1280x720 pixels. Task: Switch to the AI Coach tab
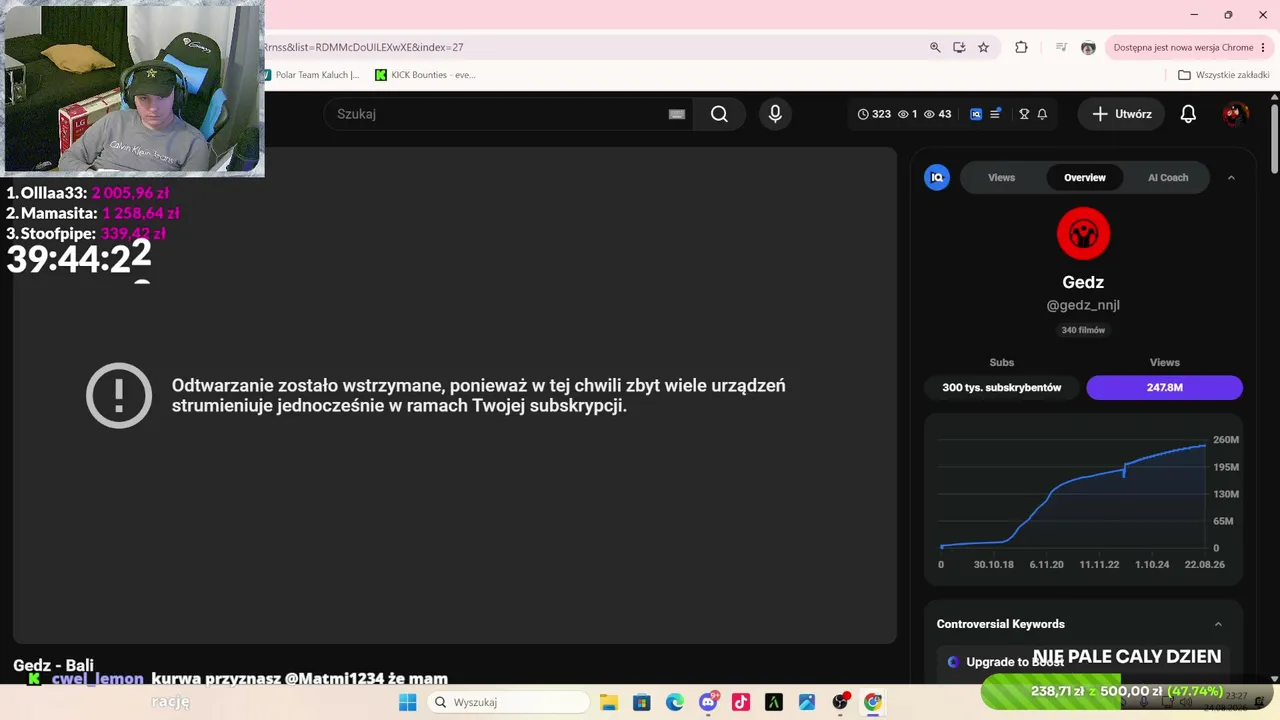[1168, 177]
